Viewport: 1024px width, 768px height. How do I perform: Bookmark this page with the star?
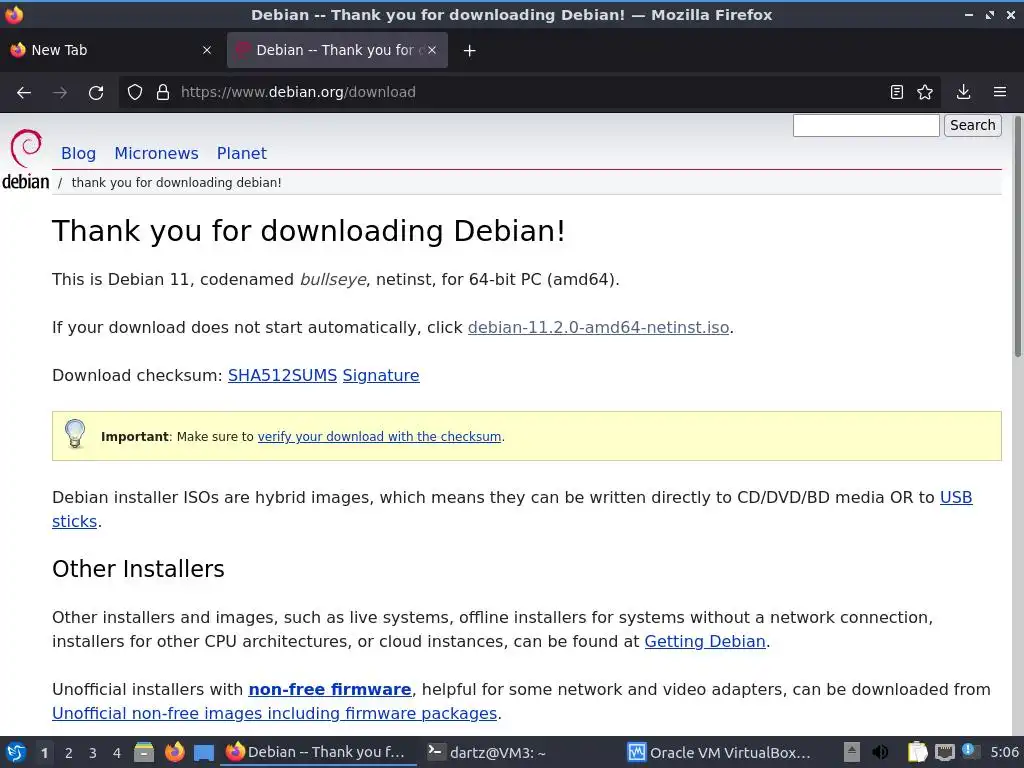tap(925, 92)
